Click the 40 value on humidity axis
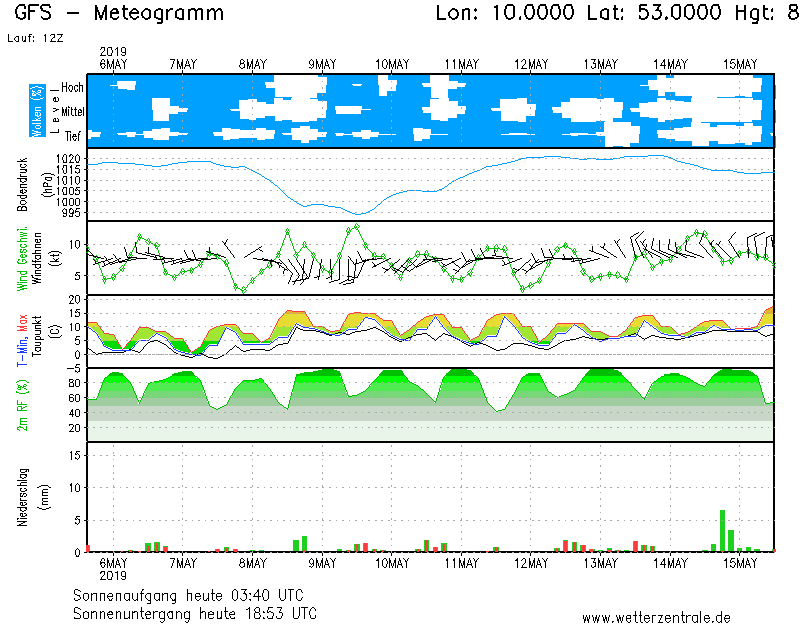 click(74, 413)
